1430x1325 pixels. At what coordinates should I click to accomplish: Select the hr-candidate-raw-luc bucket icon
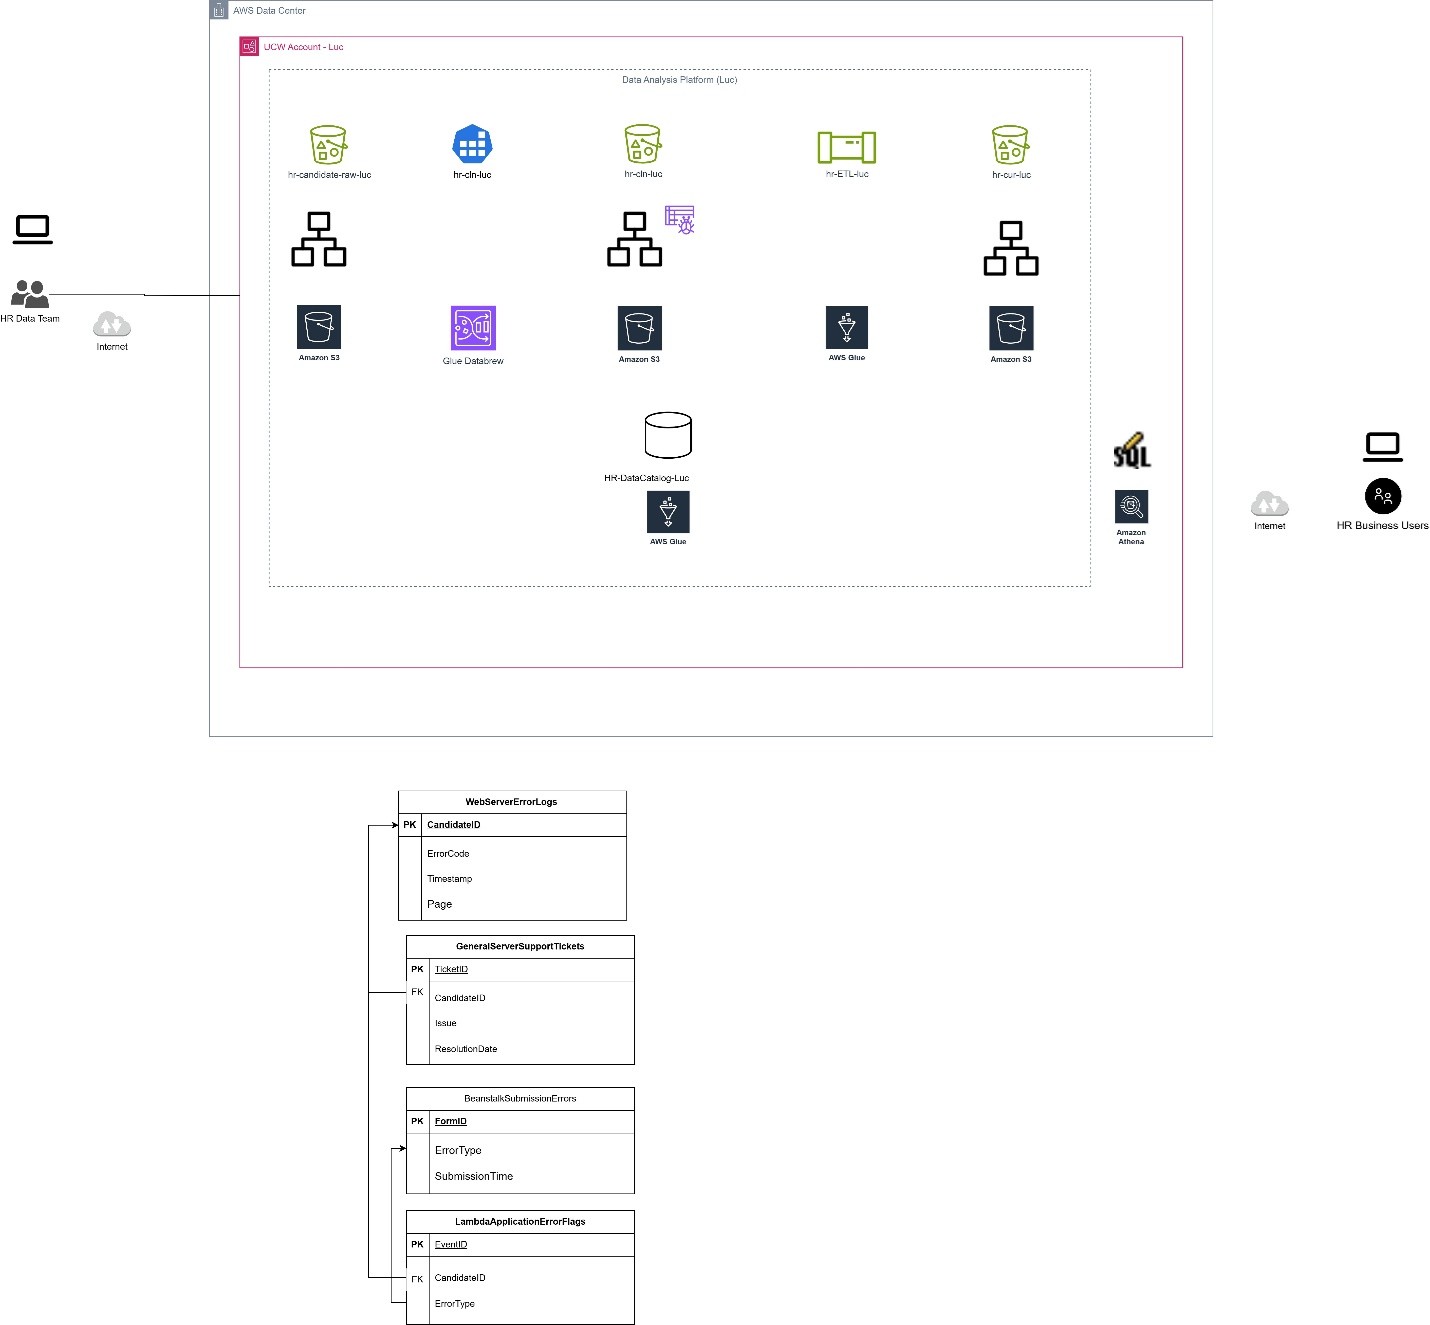[328, 145]
